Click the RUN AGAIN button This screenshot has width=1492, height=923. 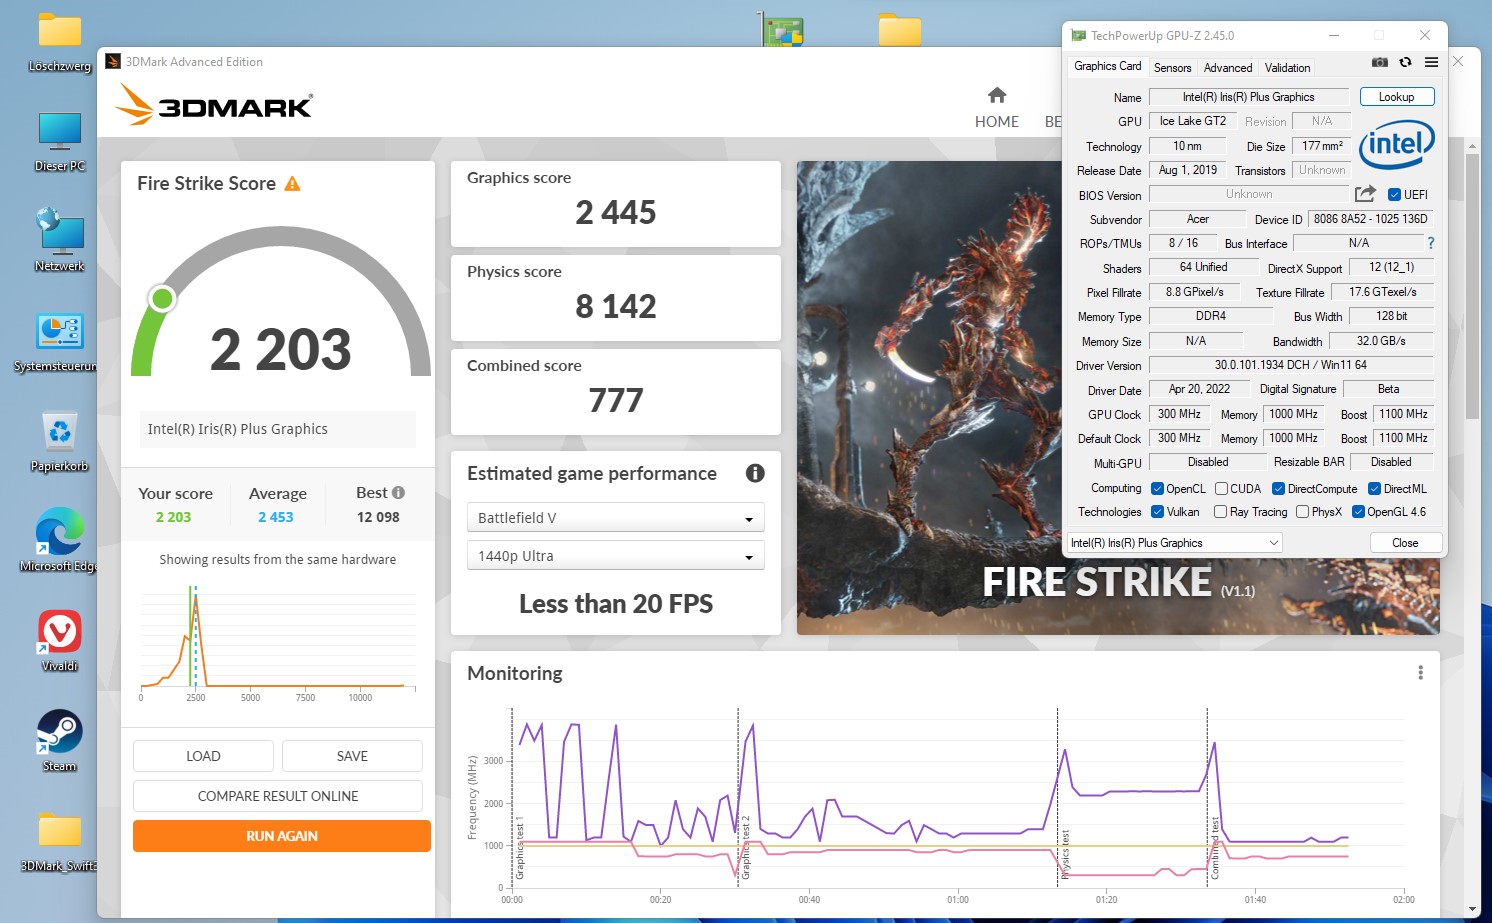click(282, 836)
